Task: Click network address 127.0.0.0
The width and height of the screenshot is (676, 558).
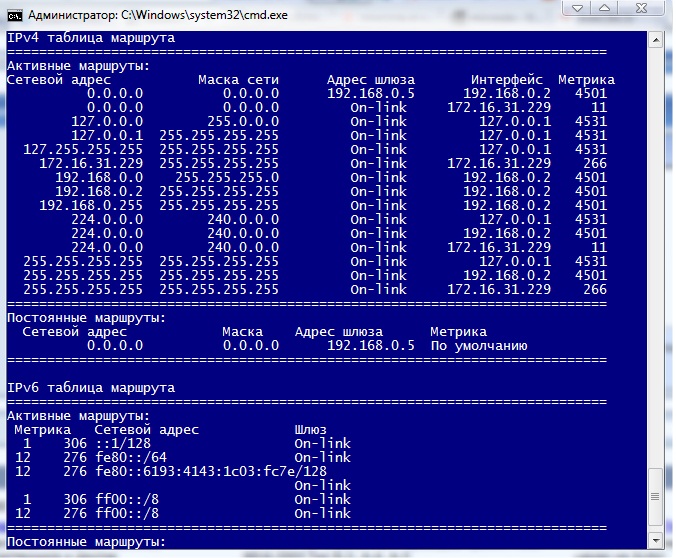Action: coord(107,122)
